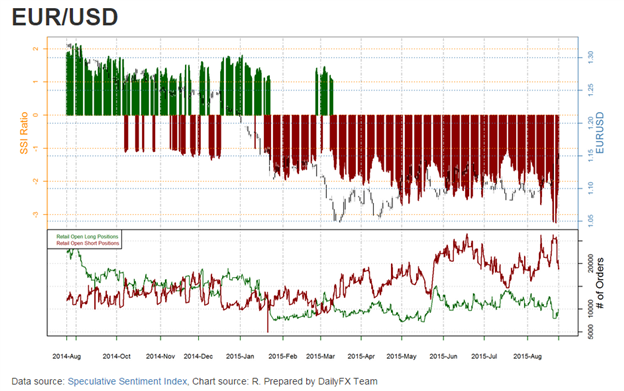624x391 pixels.
Task: Select the 2015-May date axis label
Action: point(402,356)
